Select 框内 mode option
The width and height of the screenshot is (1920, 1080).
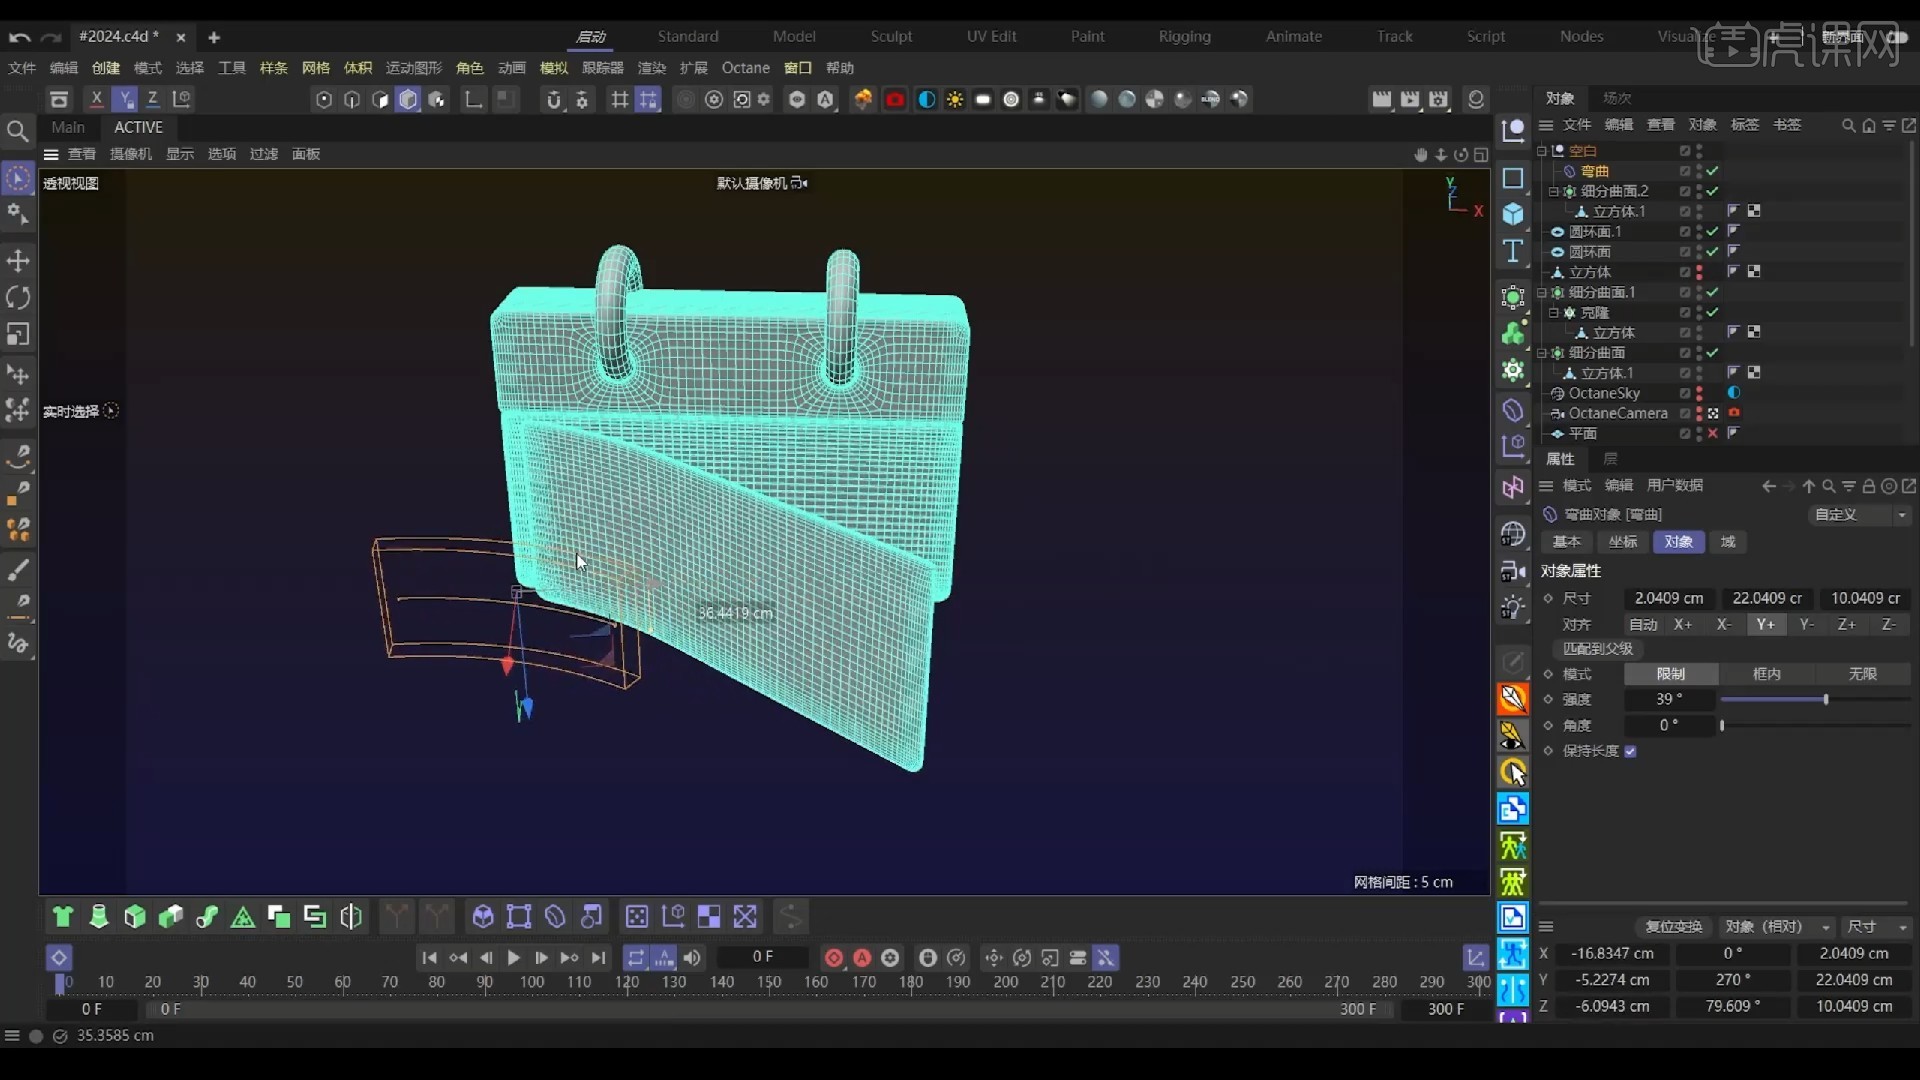pyautogui.click(x=1767, y=674)
